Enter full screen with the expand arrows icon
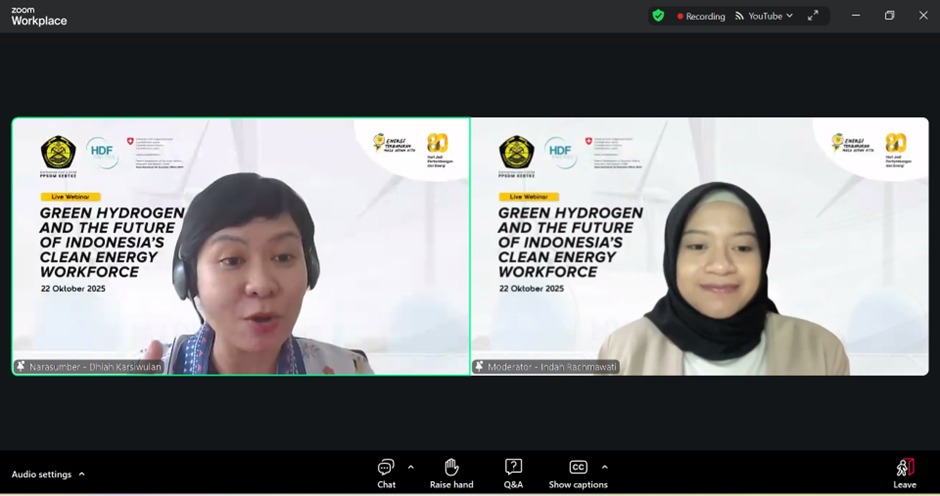Viewport: 940px width, 496px height. (813, 16)
